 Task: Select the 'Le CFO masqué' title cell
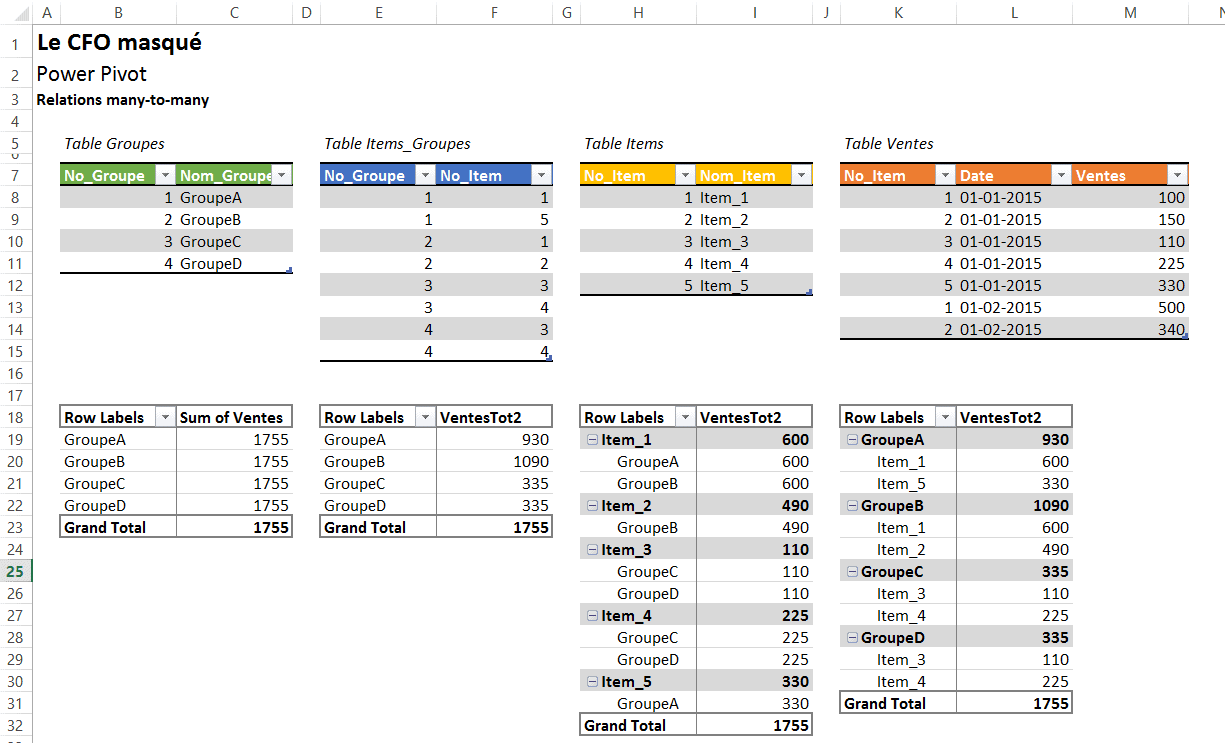[119, 43]
